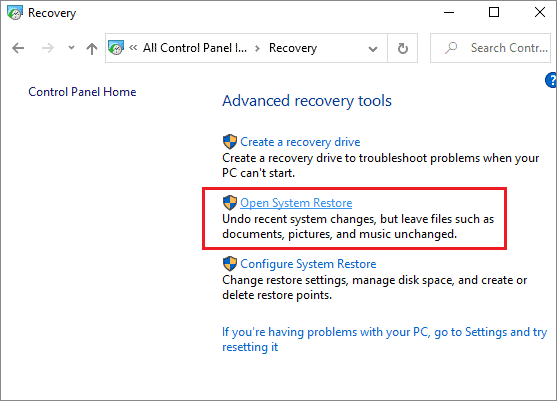Expand the address bar history chevron

(373, 49)
